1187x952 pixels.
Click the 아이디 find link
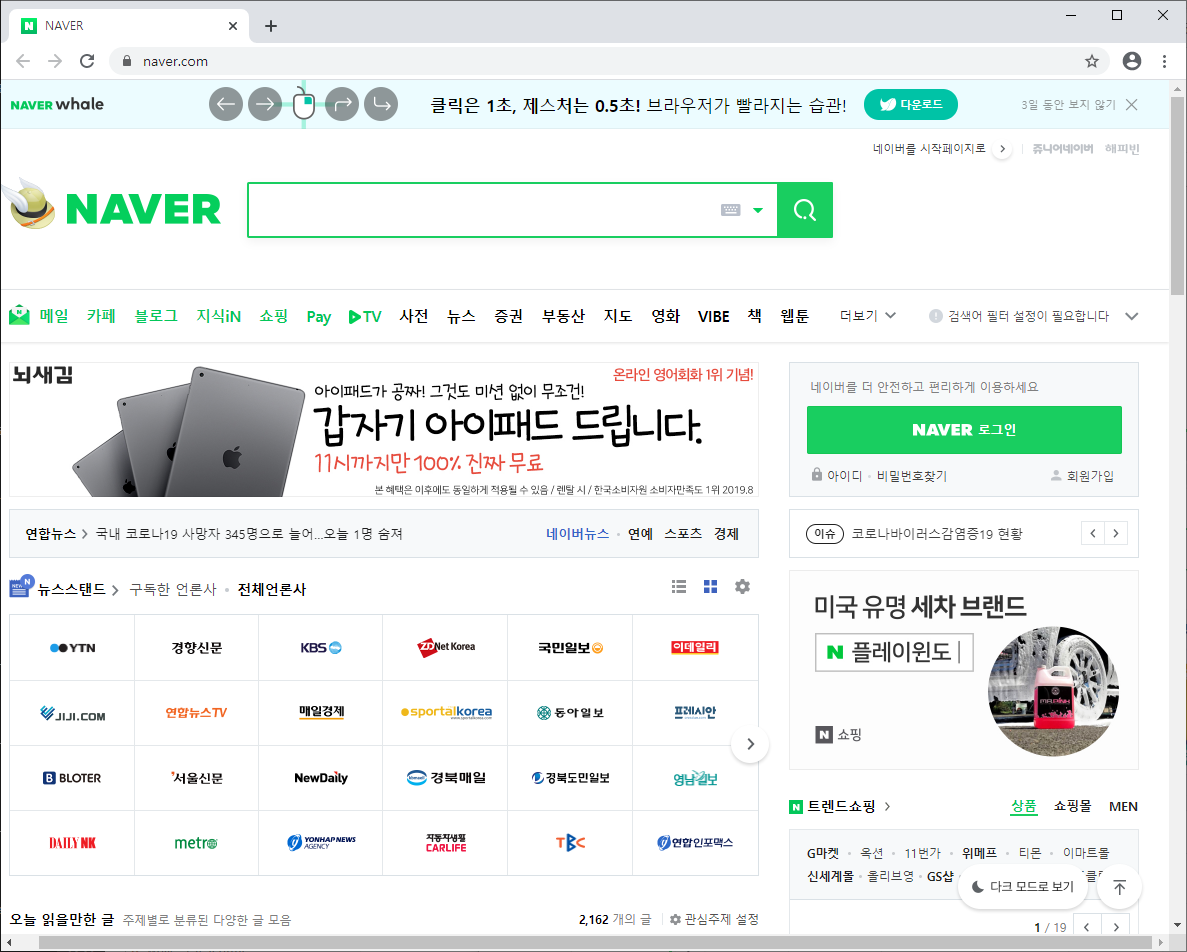[x=837, y=476]
